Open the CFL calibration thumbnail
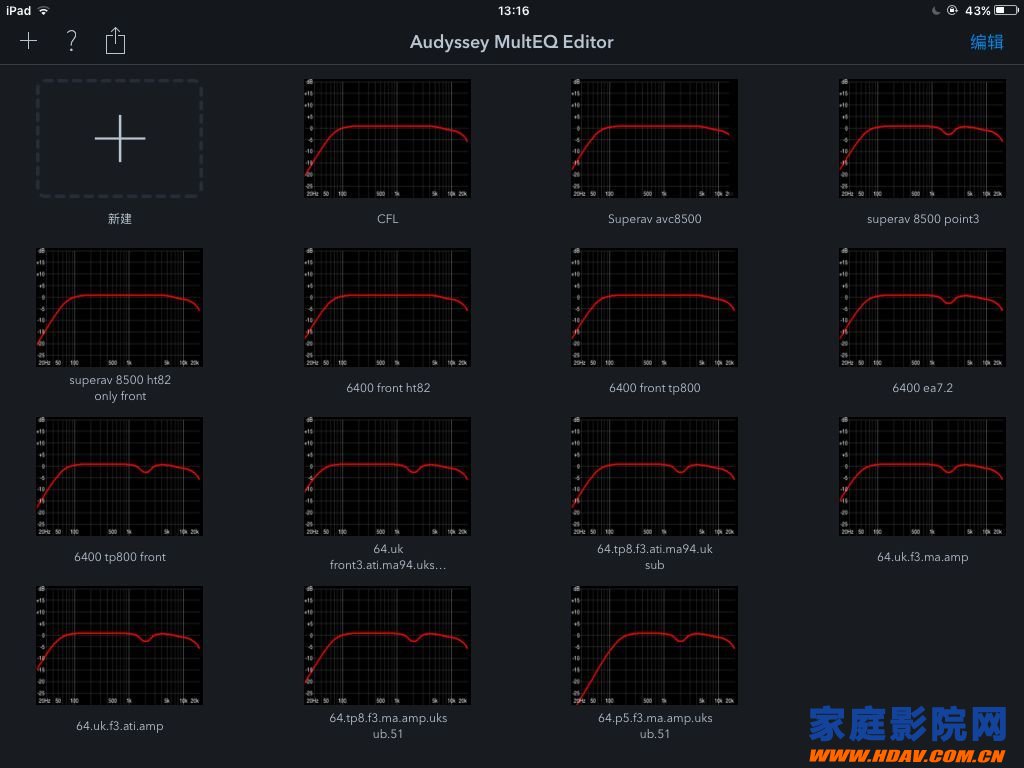This screenshot has width=1024, height=768. click(387, 138)
